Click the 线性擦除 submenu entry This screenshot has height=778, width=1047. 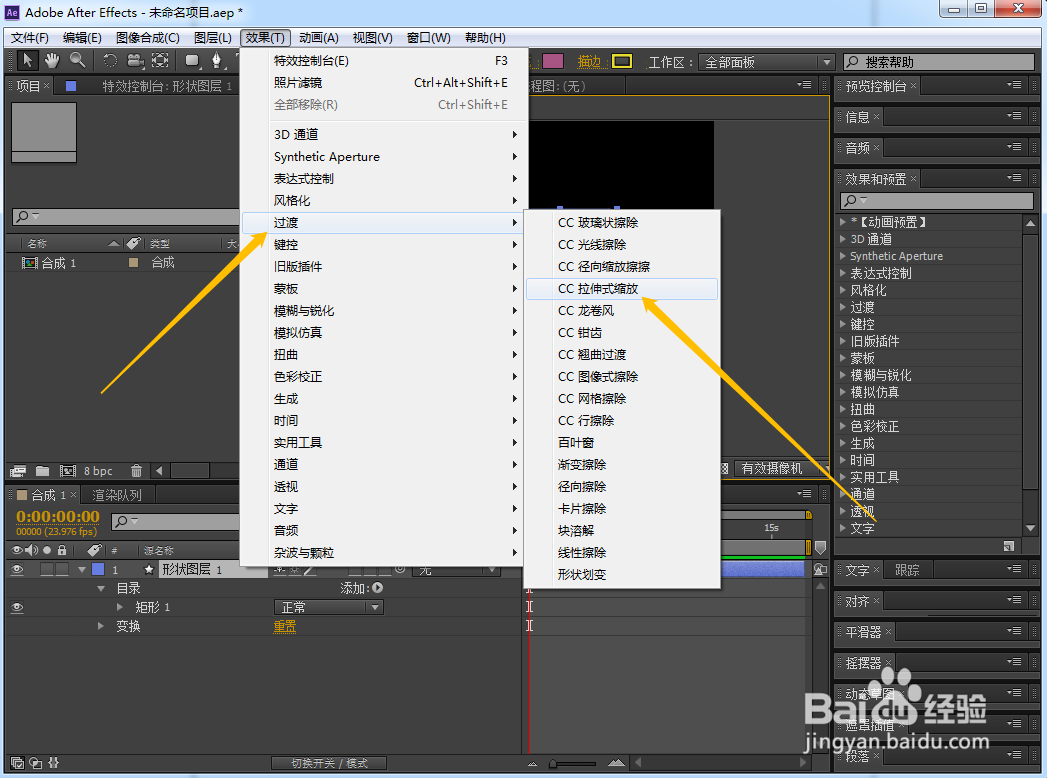tap(622, 552)
